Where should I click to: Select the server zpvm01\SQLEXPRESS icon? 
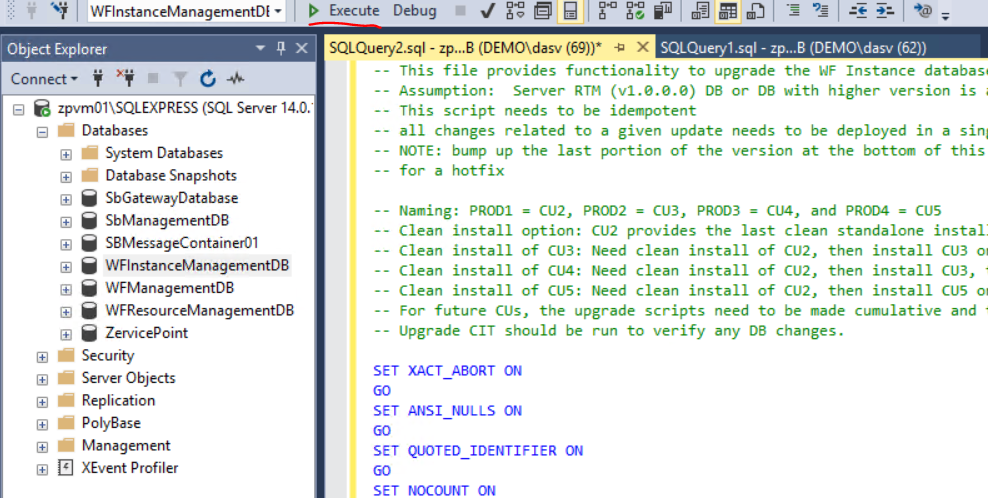tap(42, 108)
